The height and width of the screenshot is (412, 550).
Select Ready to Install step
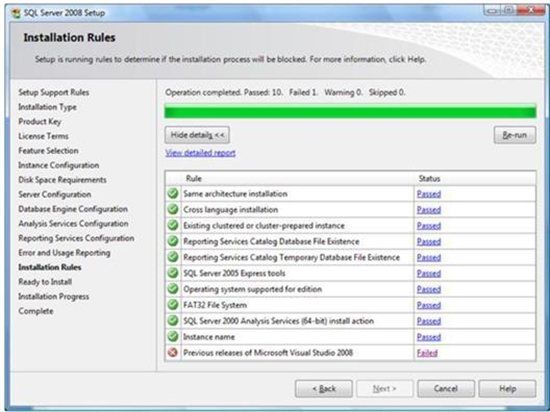click(45, 282)
